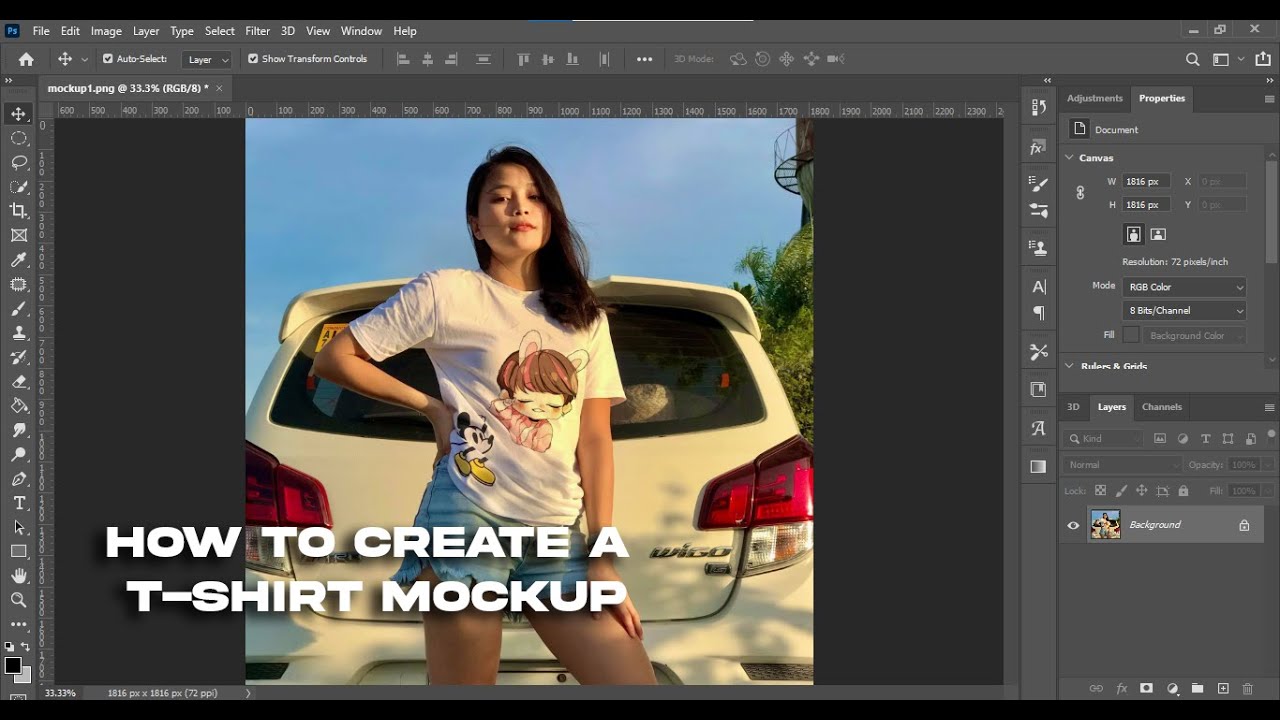The image size is (1280, 720).
Task: Create a new group folder icon
Action: [1197, 689]
